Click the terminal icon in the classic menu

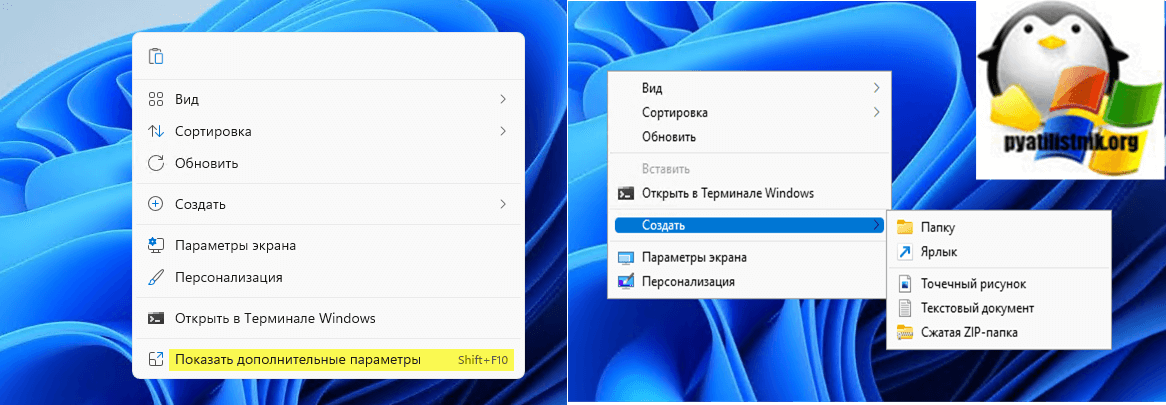click(627, 193)
